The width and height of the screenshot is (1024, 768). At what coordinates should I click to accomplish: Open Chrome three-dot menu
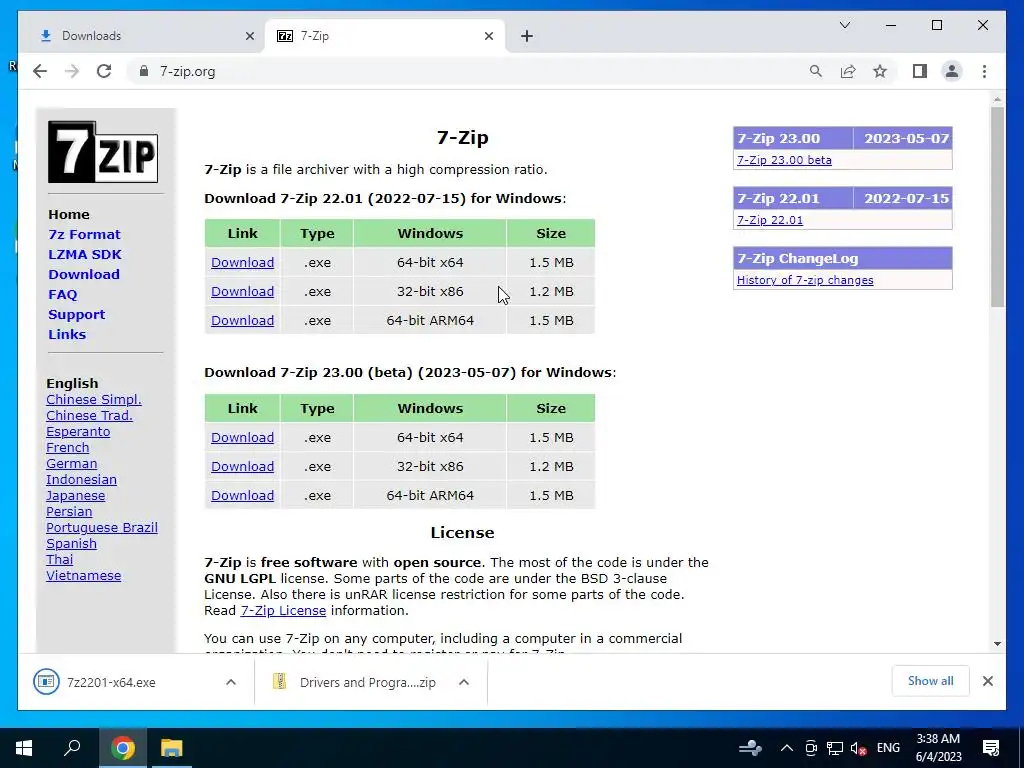pos(984,71)
